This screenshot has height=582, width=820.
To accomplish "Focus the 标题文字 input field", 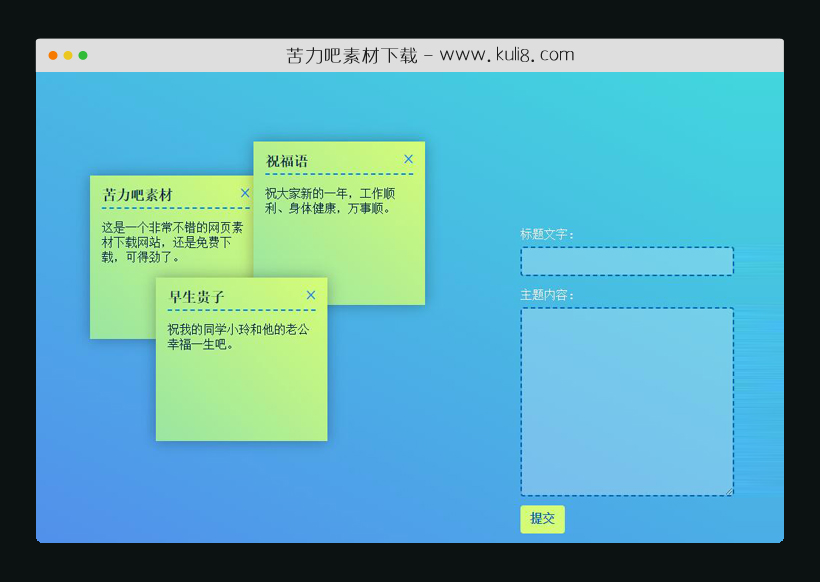I will (x=626, y=262).
